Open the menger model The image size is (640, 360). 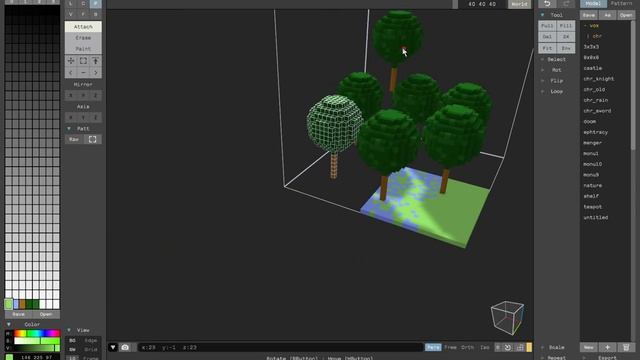point(593,143)
